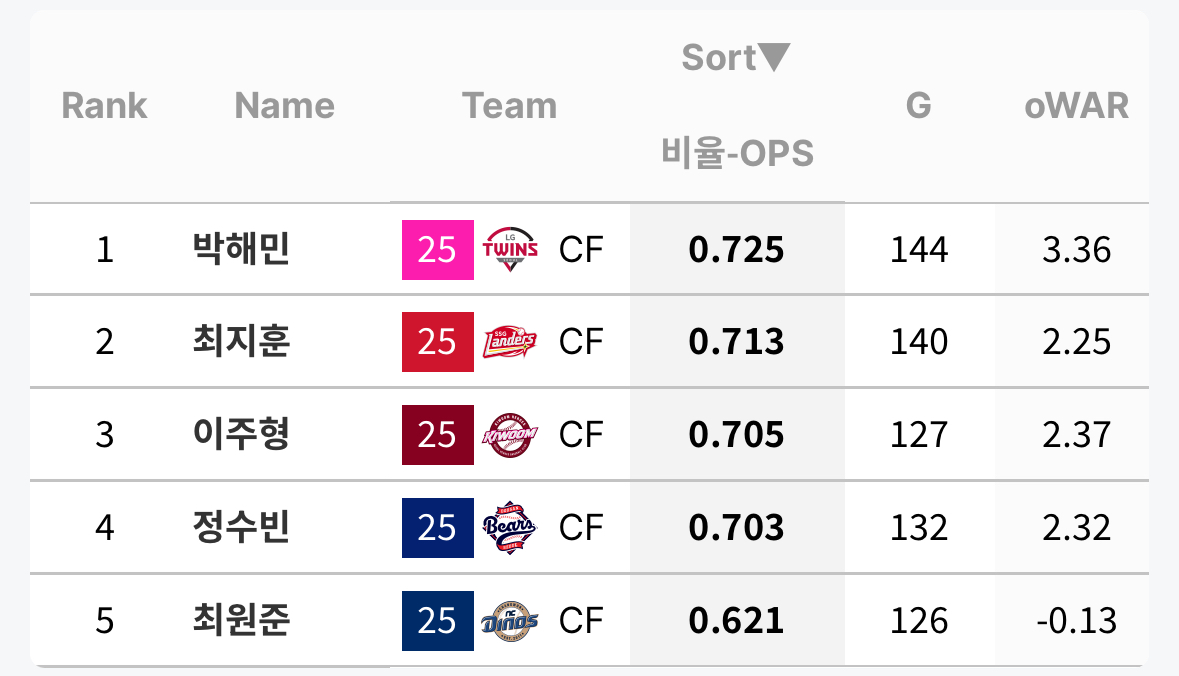
Task: Click the Doosan Bears team logo
Action: (510, 528)
